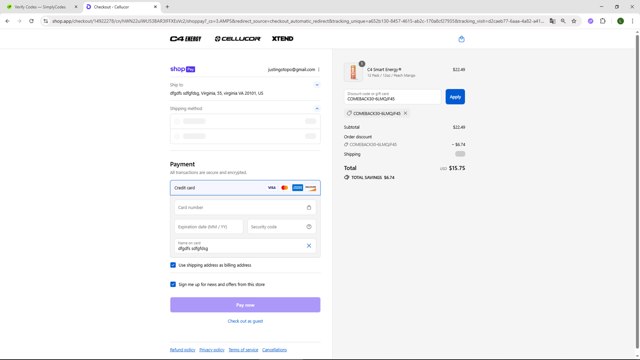Click the translate page icon

[x=552, y=21]
